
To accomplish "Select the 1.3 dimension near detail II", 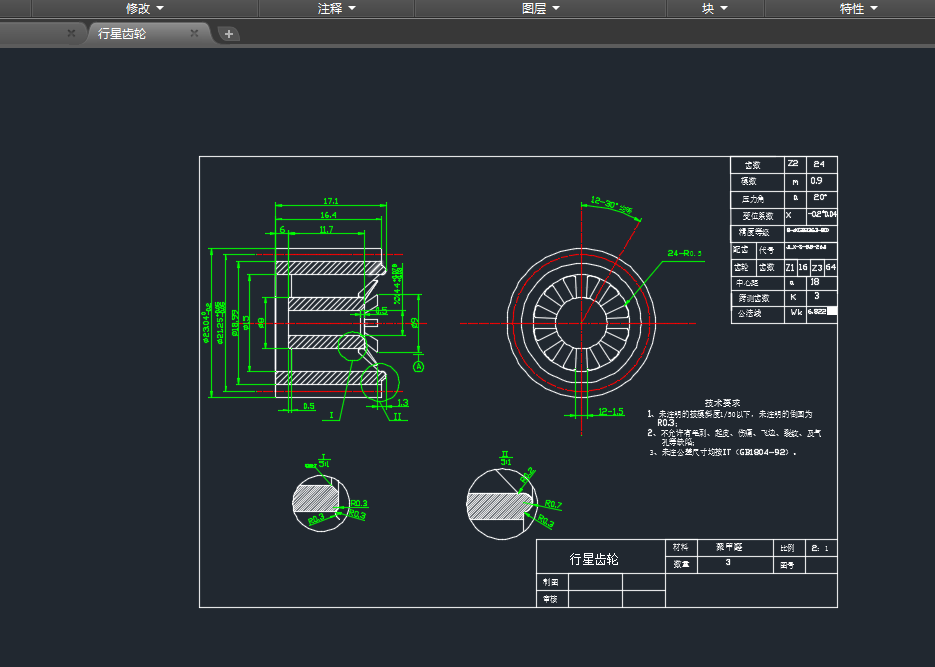I will [x=403, y=403].
